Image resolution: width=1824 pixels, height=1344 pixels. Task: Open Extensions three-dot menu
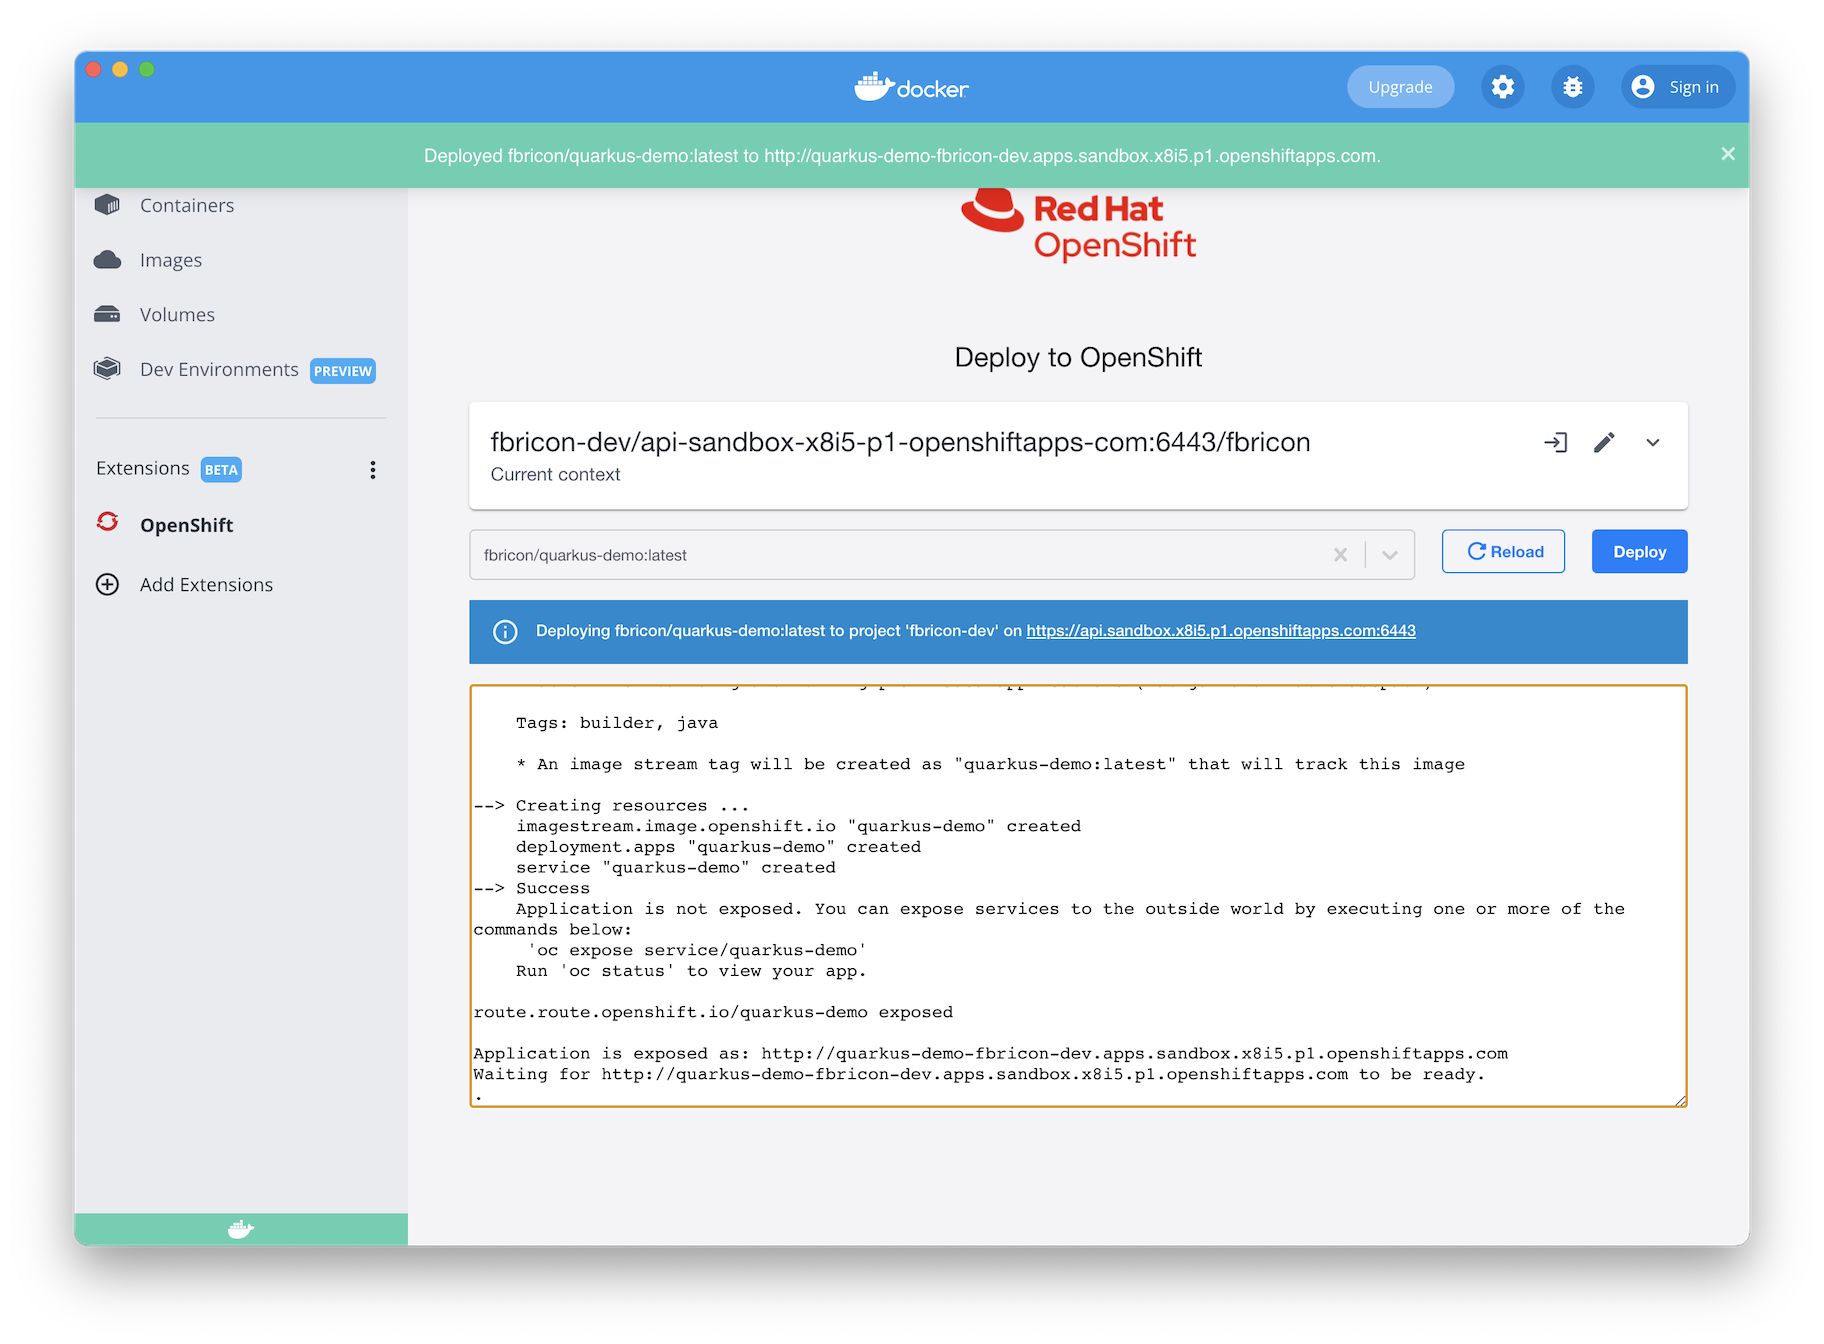tap(373, 470)
